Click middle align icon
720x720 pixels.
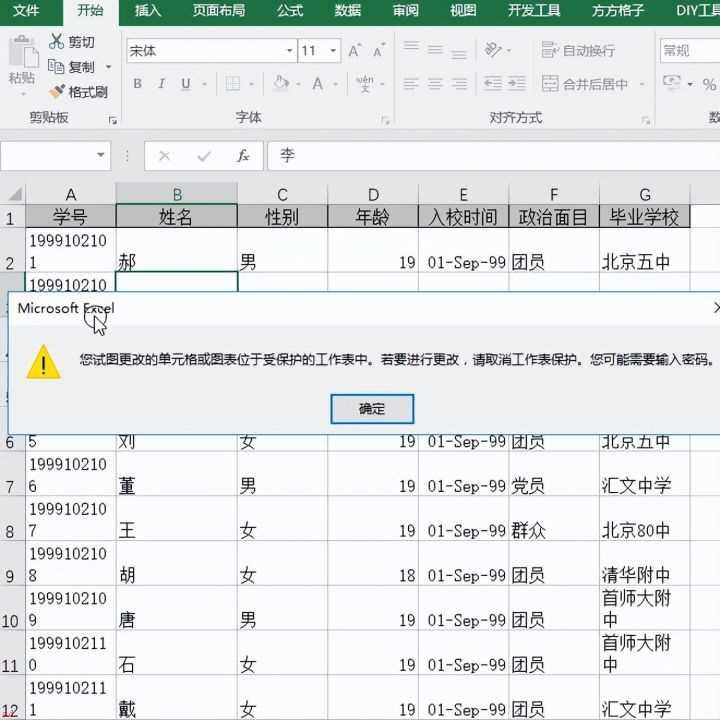tap(435, 49)
